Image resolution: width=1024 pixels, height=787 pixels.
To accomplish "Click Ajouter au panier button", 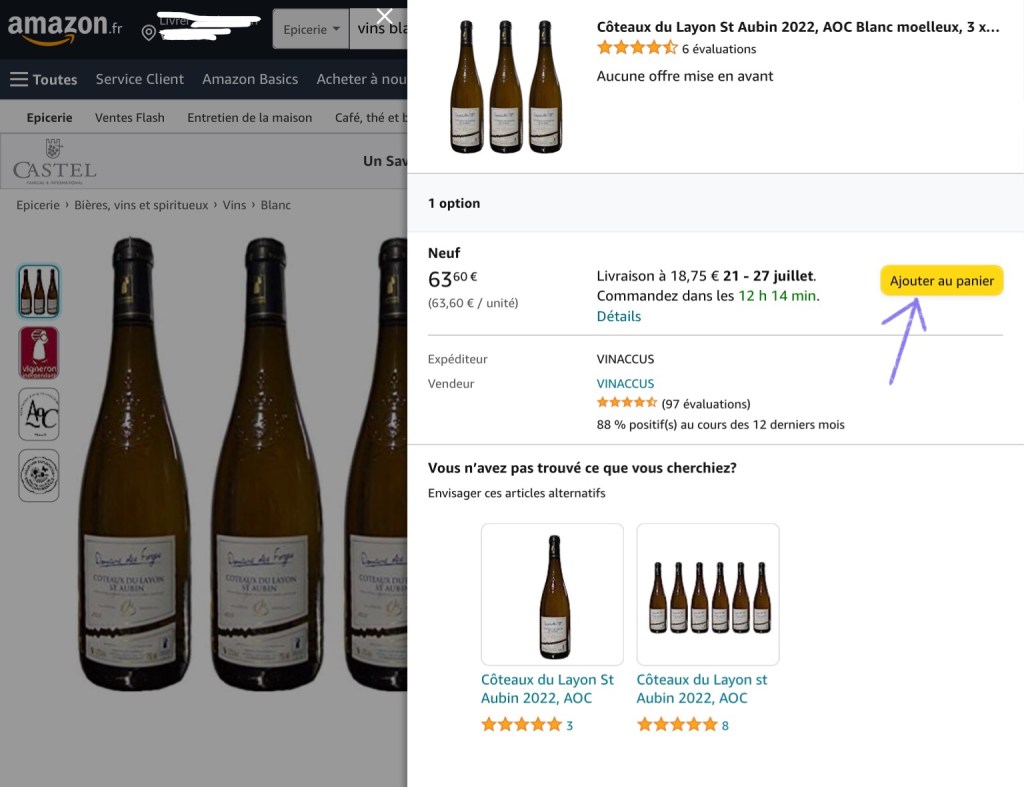I will tap(941, 281).
